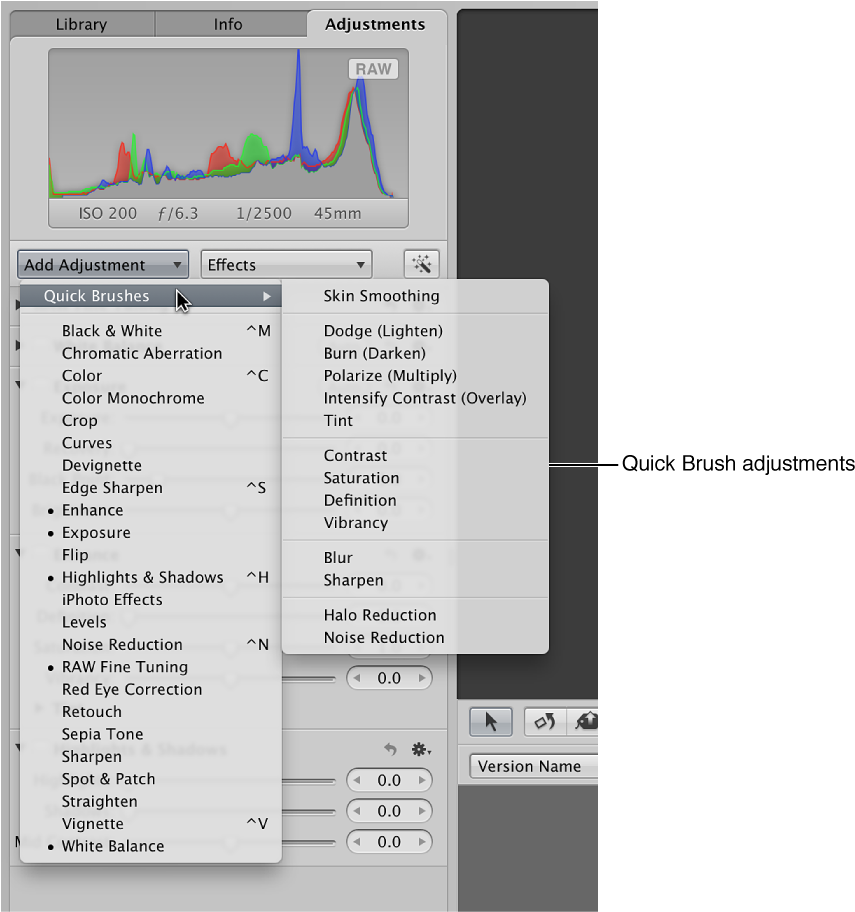The image size is (855, 912).
Task: Switch to the Library tab
Action: tap(81, 24)
